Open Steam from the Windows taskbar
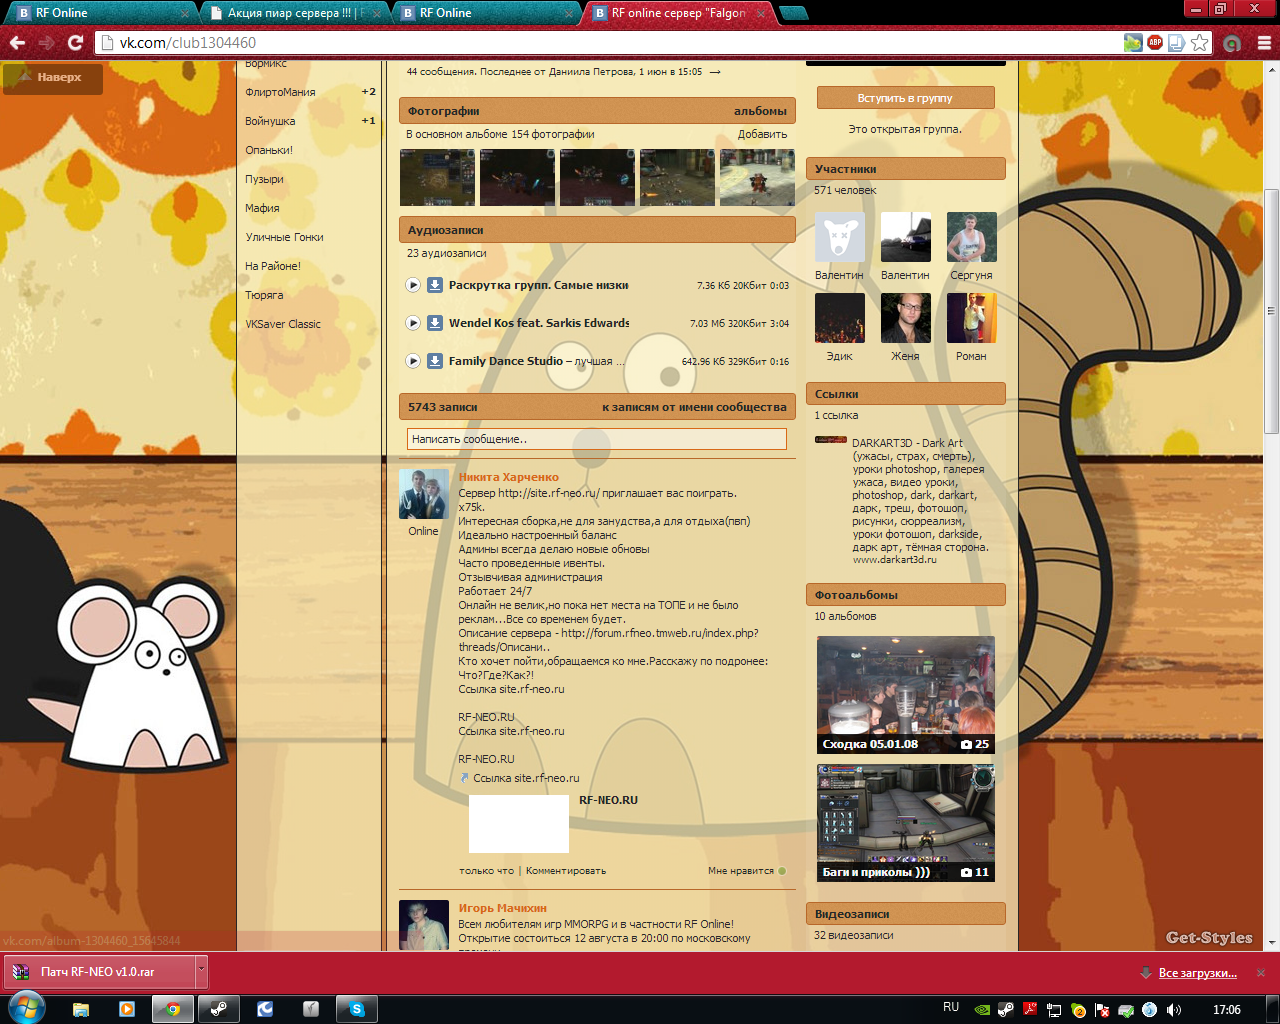1280x1024 pixels. [x=218, y=1009]
